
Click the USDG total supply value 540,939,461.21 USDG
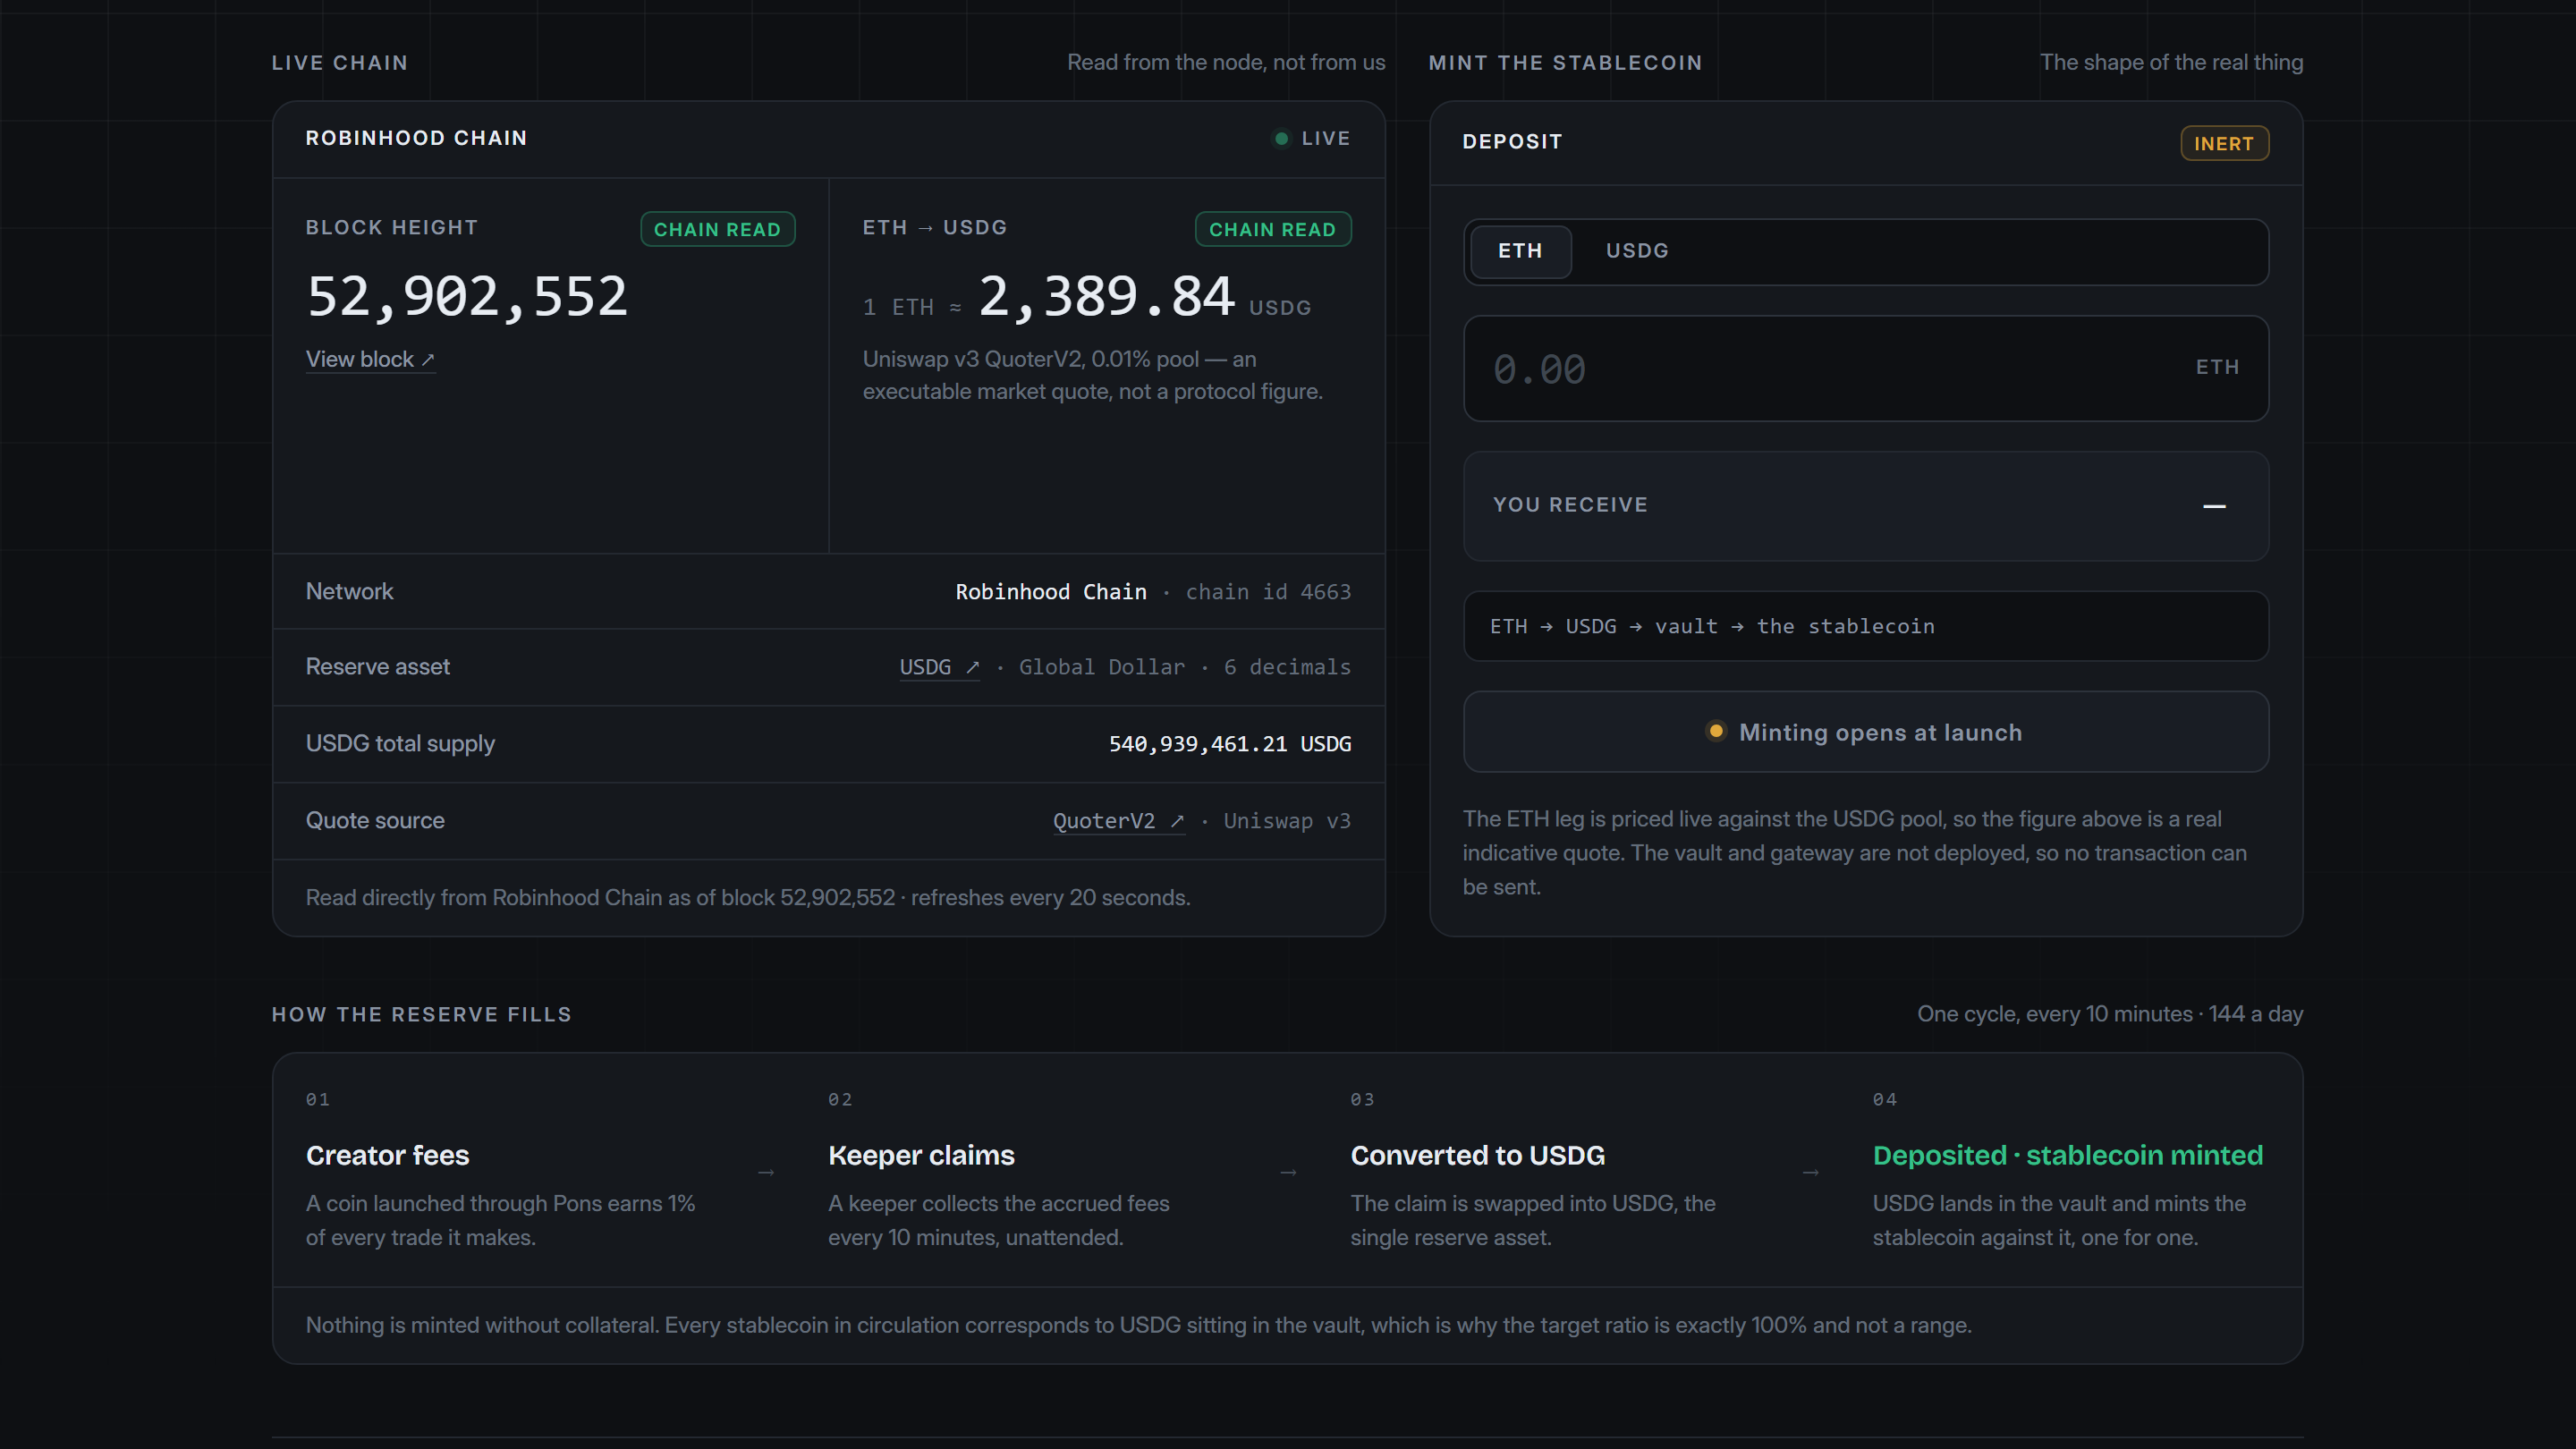[x=1229, y=744]
